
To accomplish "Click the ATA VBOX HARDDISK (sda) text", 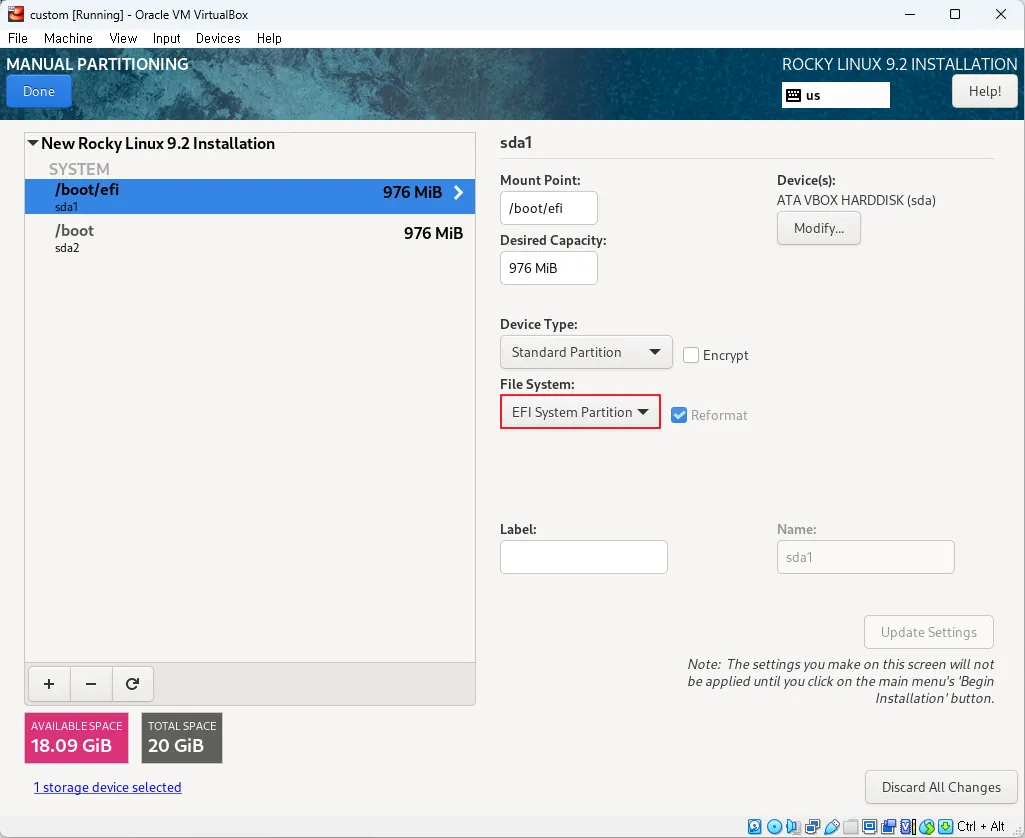I will pos(856,200).
